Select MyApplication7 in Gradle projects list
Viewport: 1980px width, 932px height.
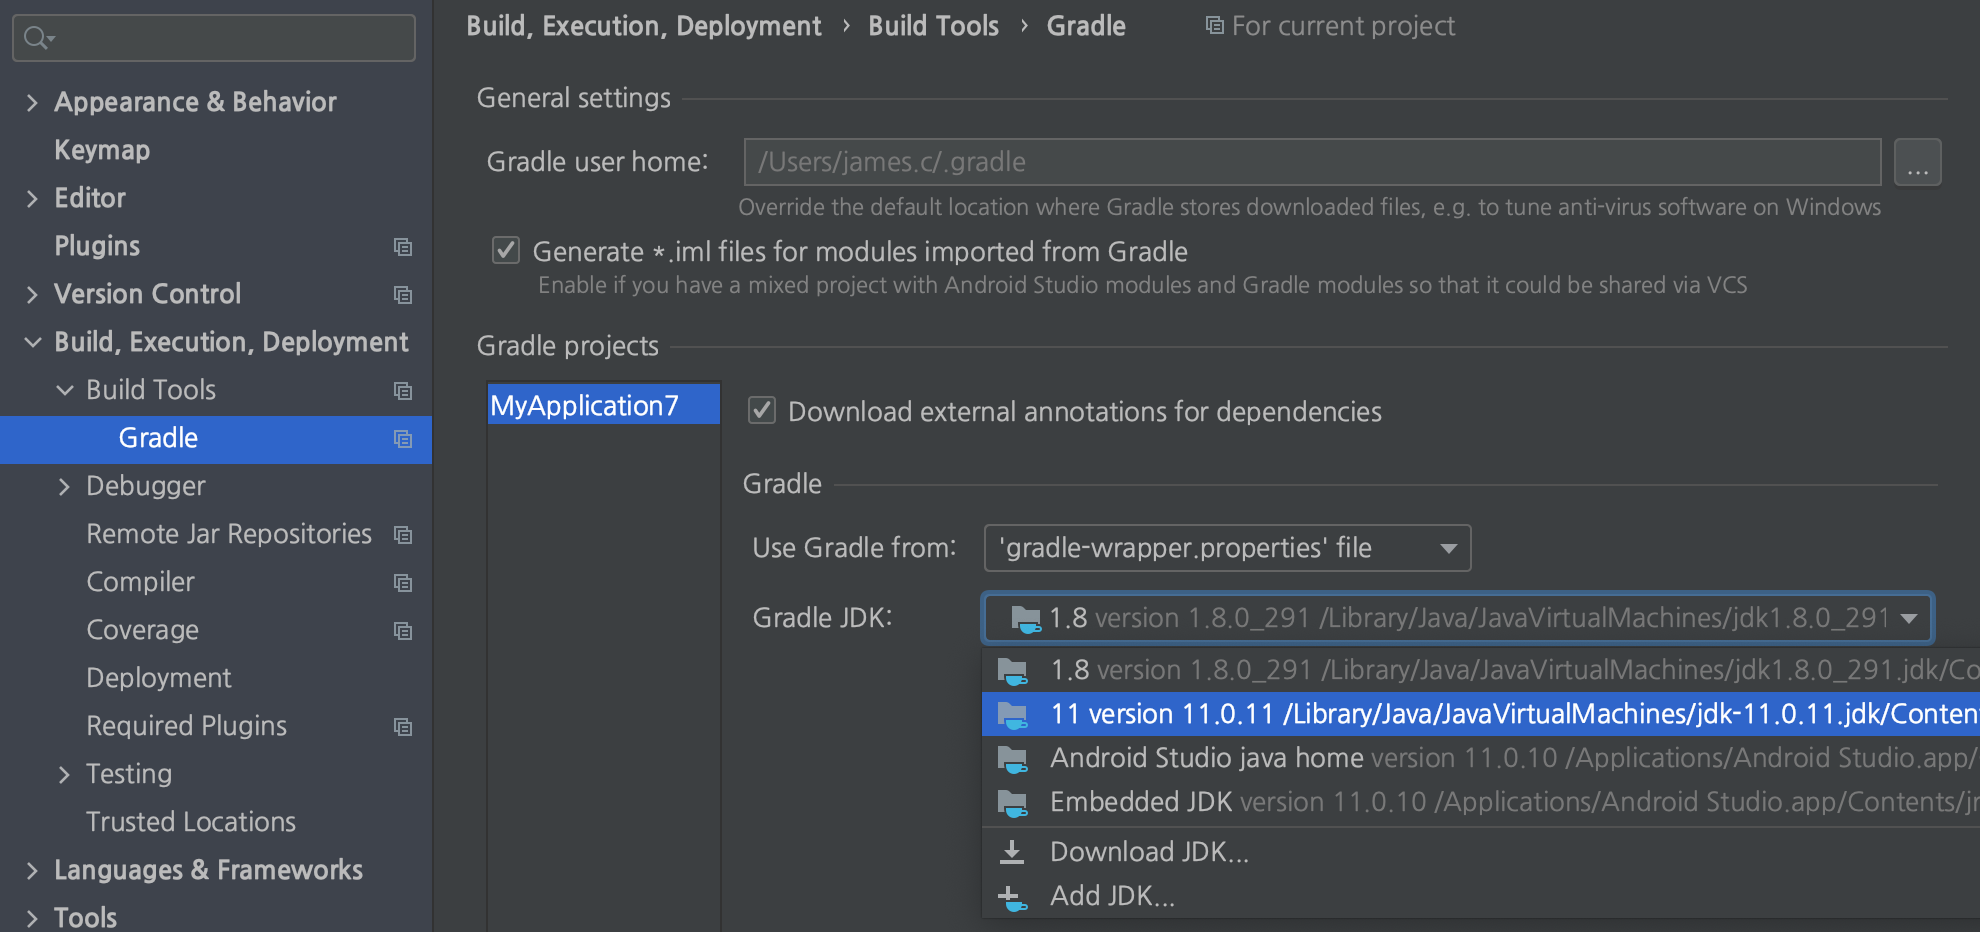[603, 405]
